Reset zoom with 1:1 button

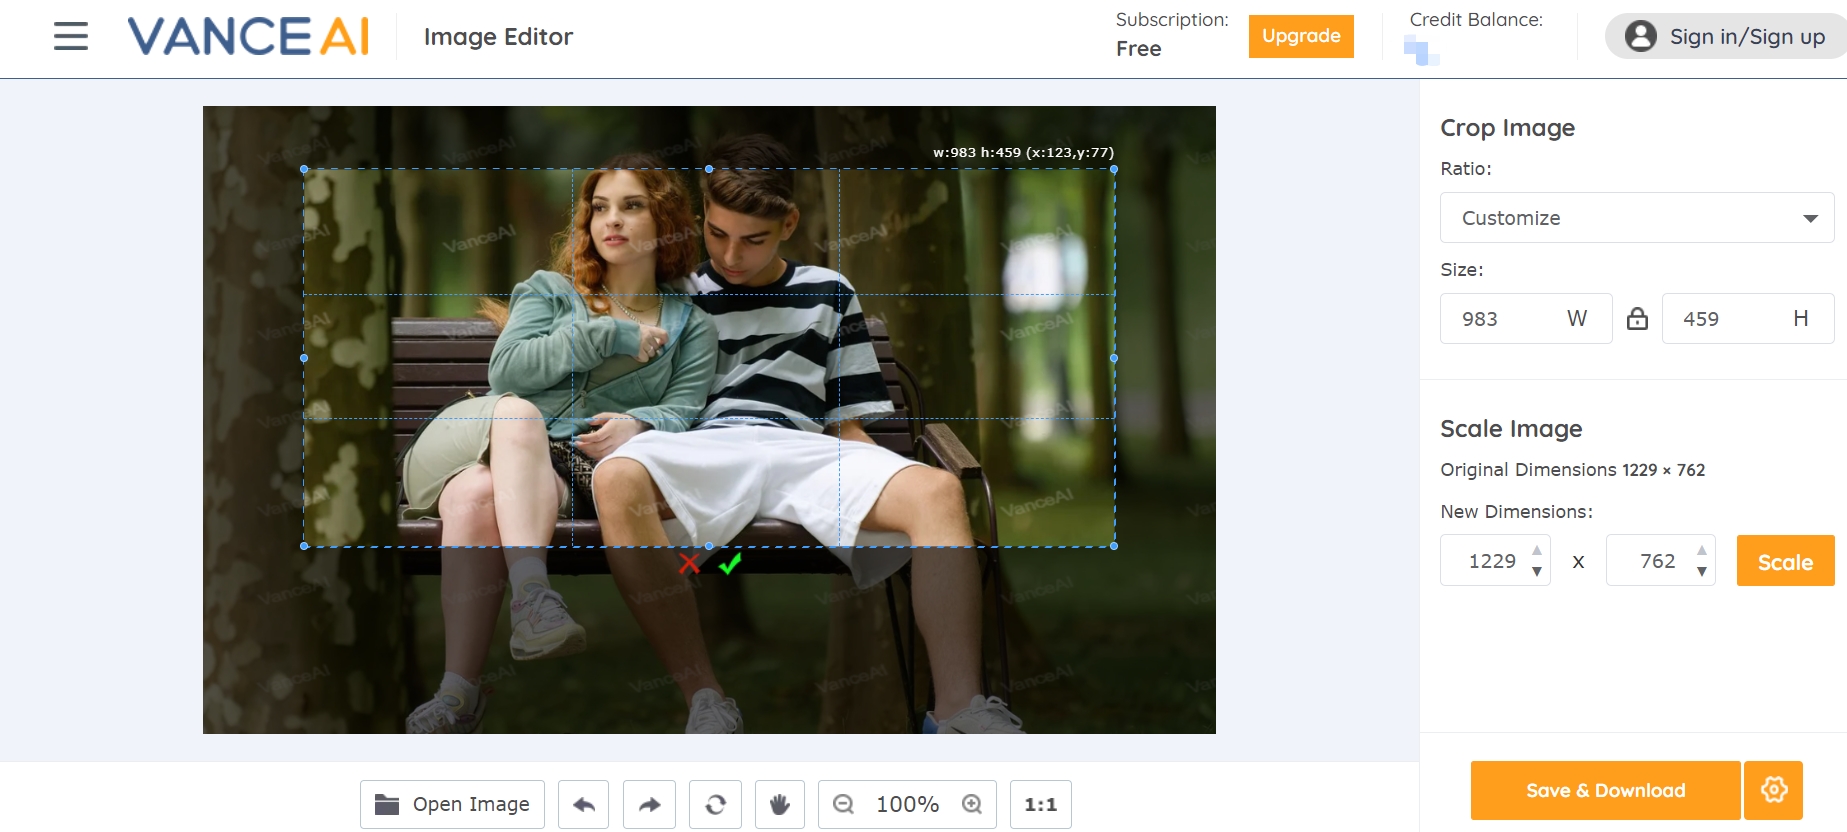1040,805
